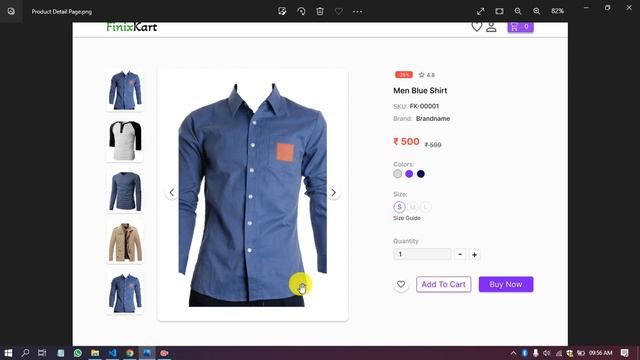Viewport: 640px width, 360px height.
Task: Click the SKU value FK-00001
Action: 424,106
